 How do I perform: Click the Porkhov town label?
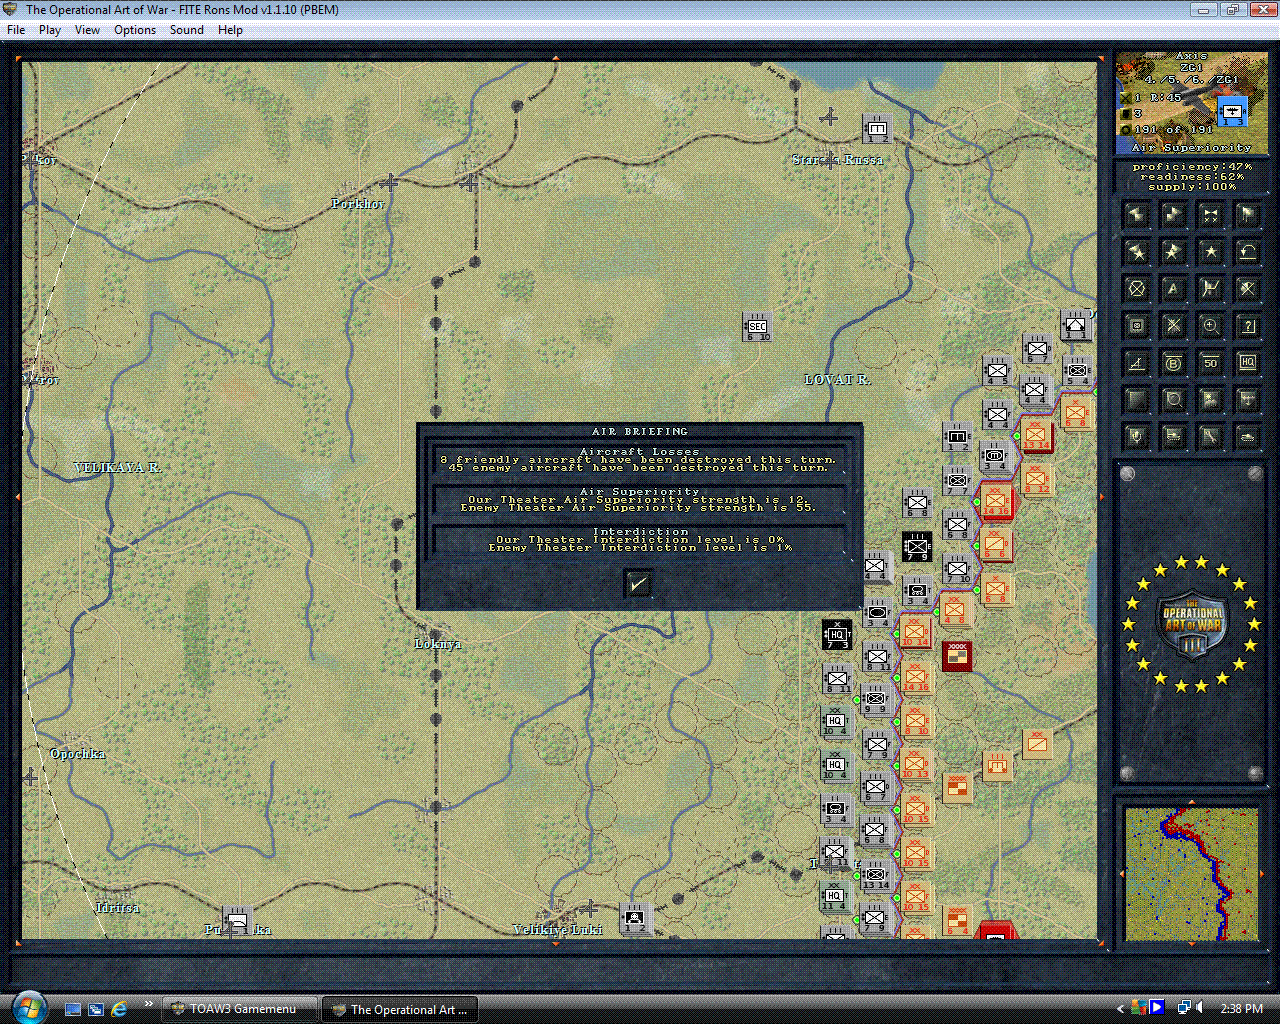(358, 204)
